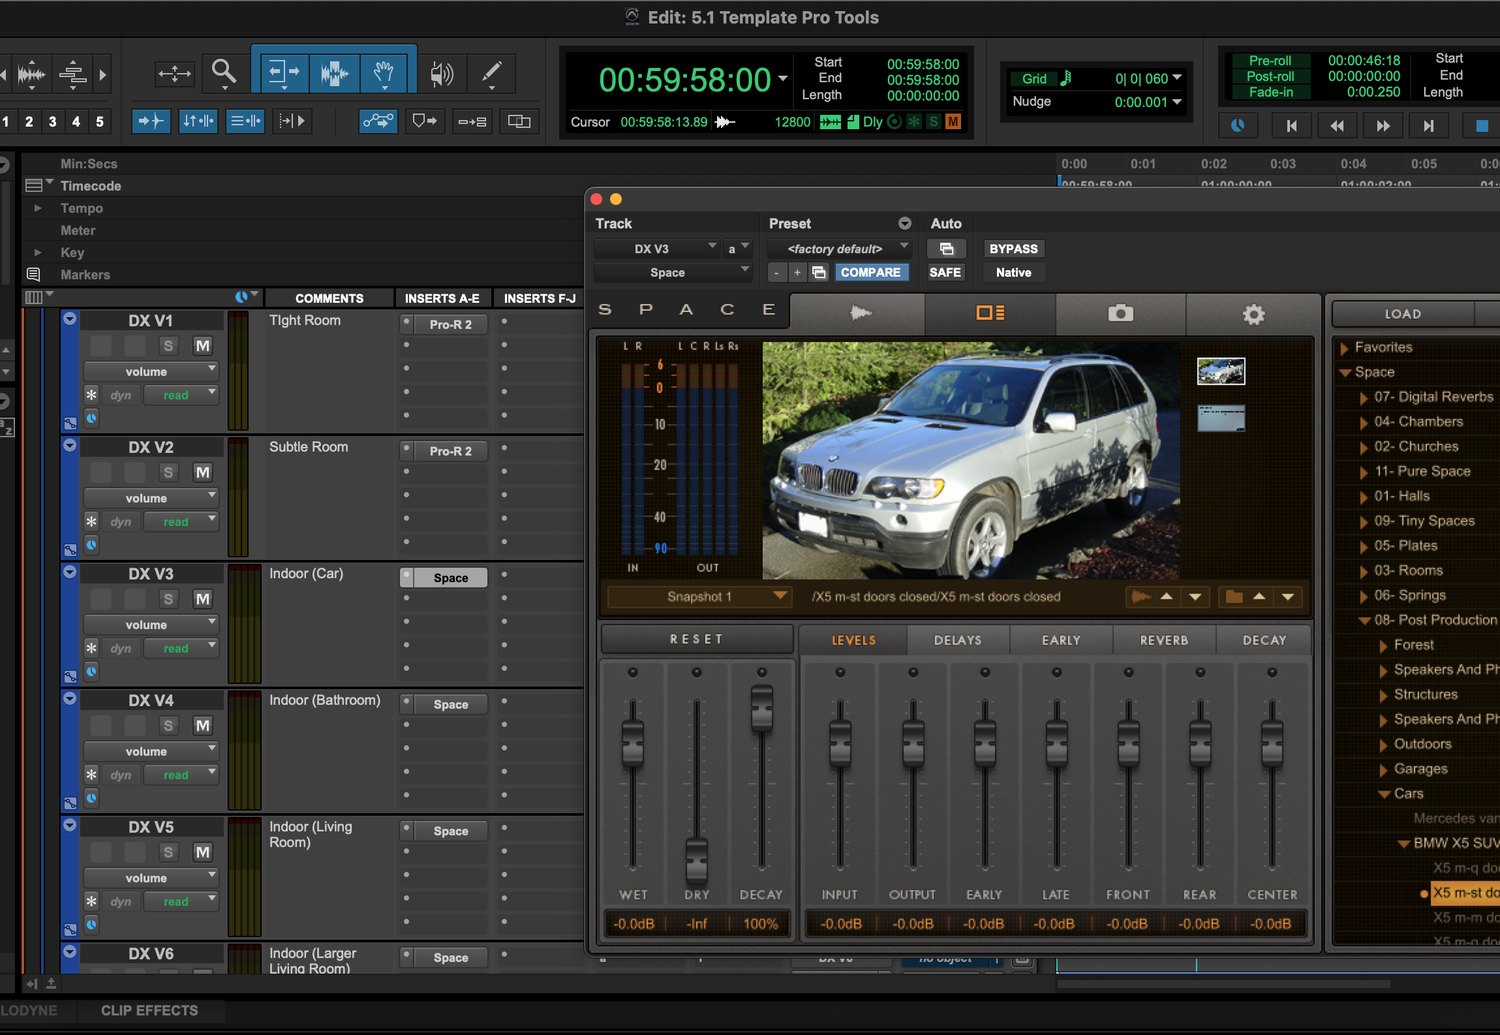Screen dimensions: 1500x1035
Task: Mute the DX V3 track
Action: pos(202,599)
